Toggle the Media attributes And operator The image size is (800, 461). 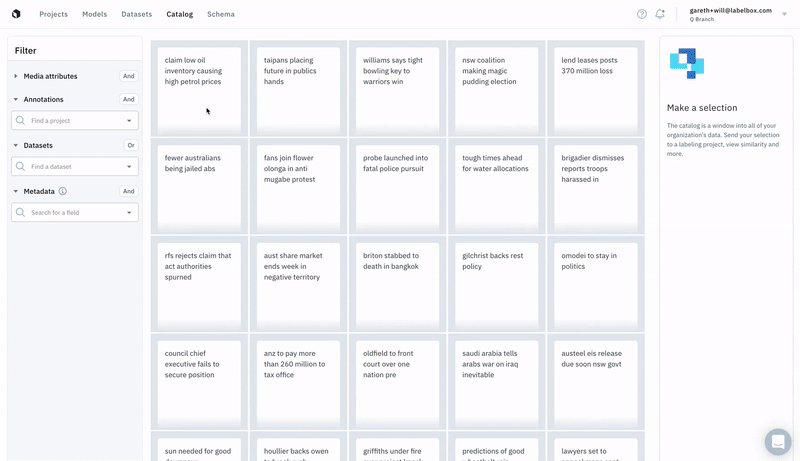coord(129,76)
